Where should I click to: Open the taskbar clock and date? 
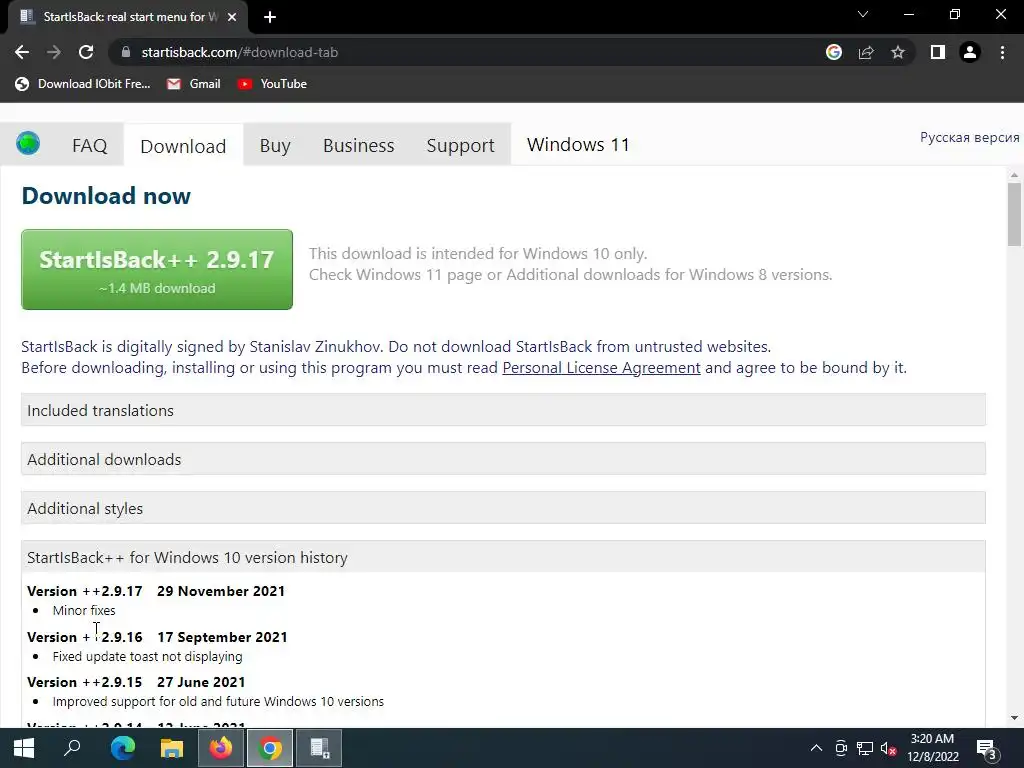(x=933, y=748)
